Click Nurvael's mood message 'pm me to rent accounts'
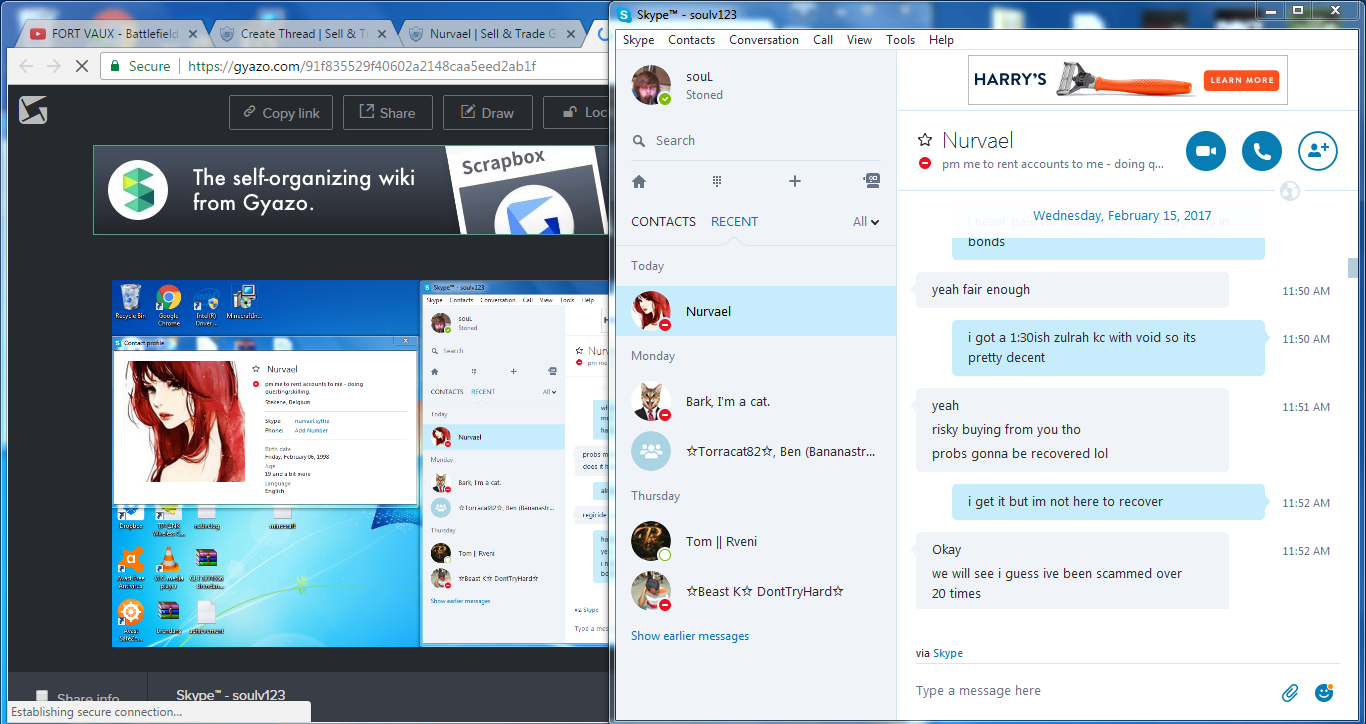The image size is (1366, 724). tap(1053, 164)
